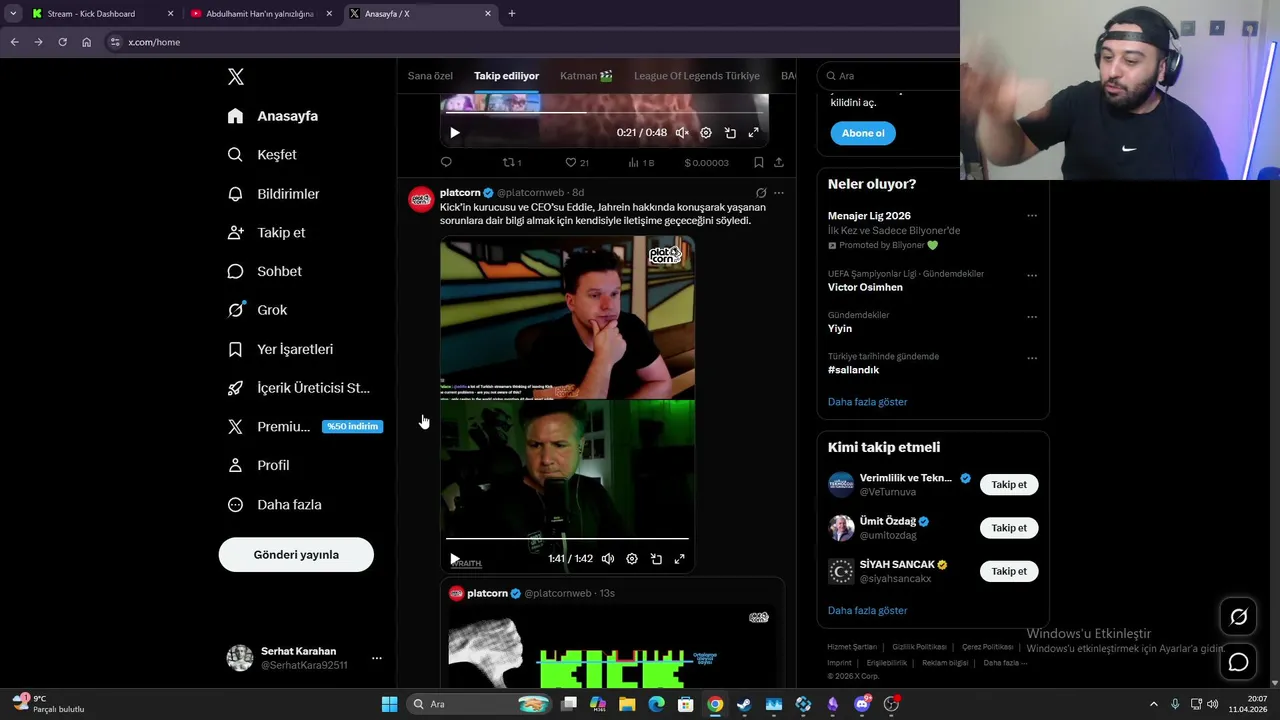Bookmark the first post
This screenshot has width=1280, height=720.
pyautogui.click(x=758, y=162)
